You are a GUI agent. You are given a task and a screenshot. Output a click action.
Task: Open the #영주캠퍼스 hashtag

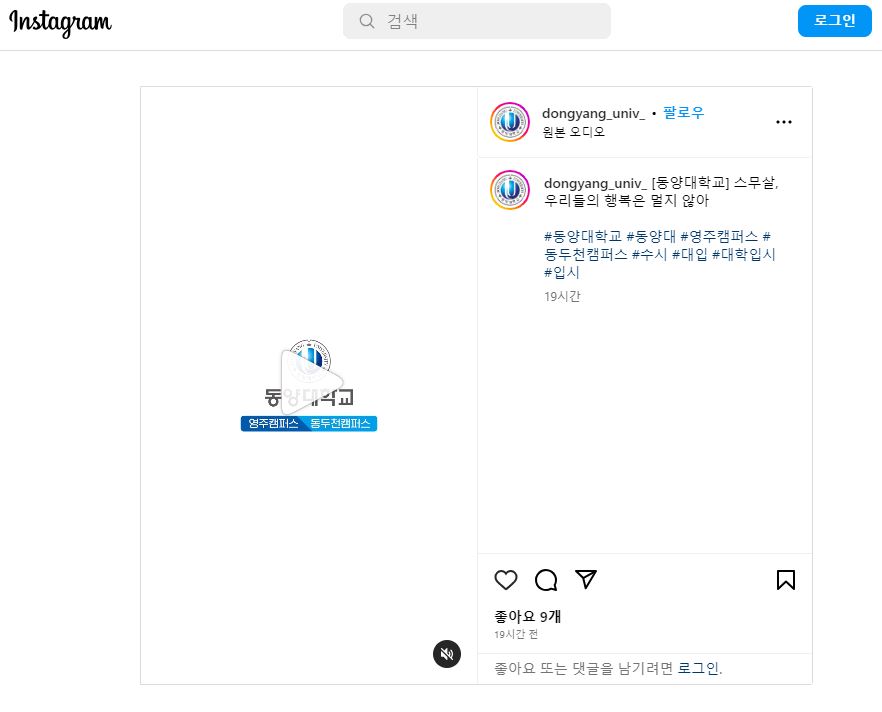pos(719,236)
